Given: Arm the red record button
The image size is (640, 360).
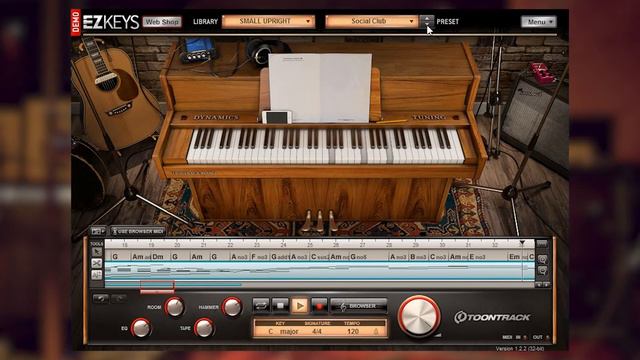Looking at the screenshot, I should point(320,306).
